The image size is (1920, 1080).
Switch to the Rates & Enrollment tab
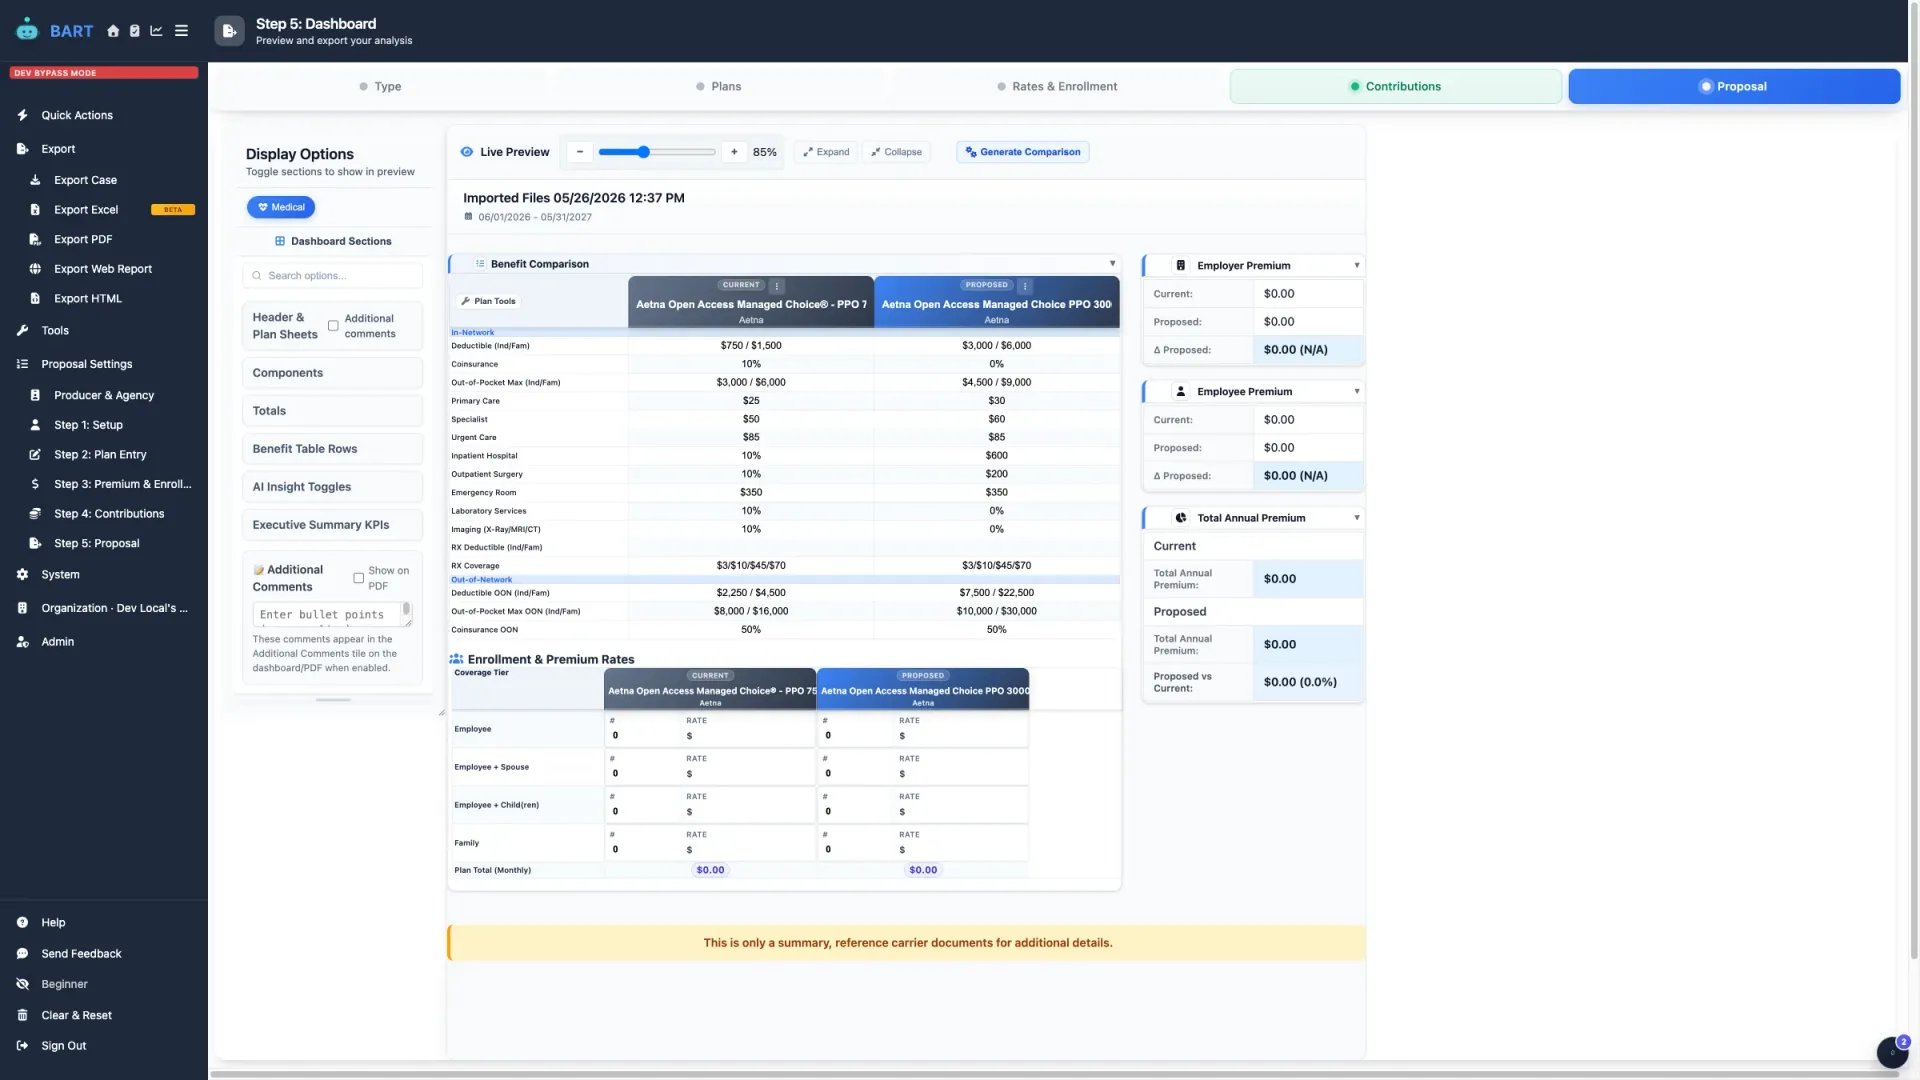pos(1057,87)
